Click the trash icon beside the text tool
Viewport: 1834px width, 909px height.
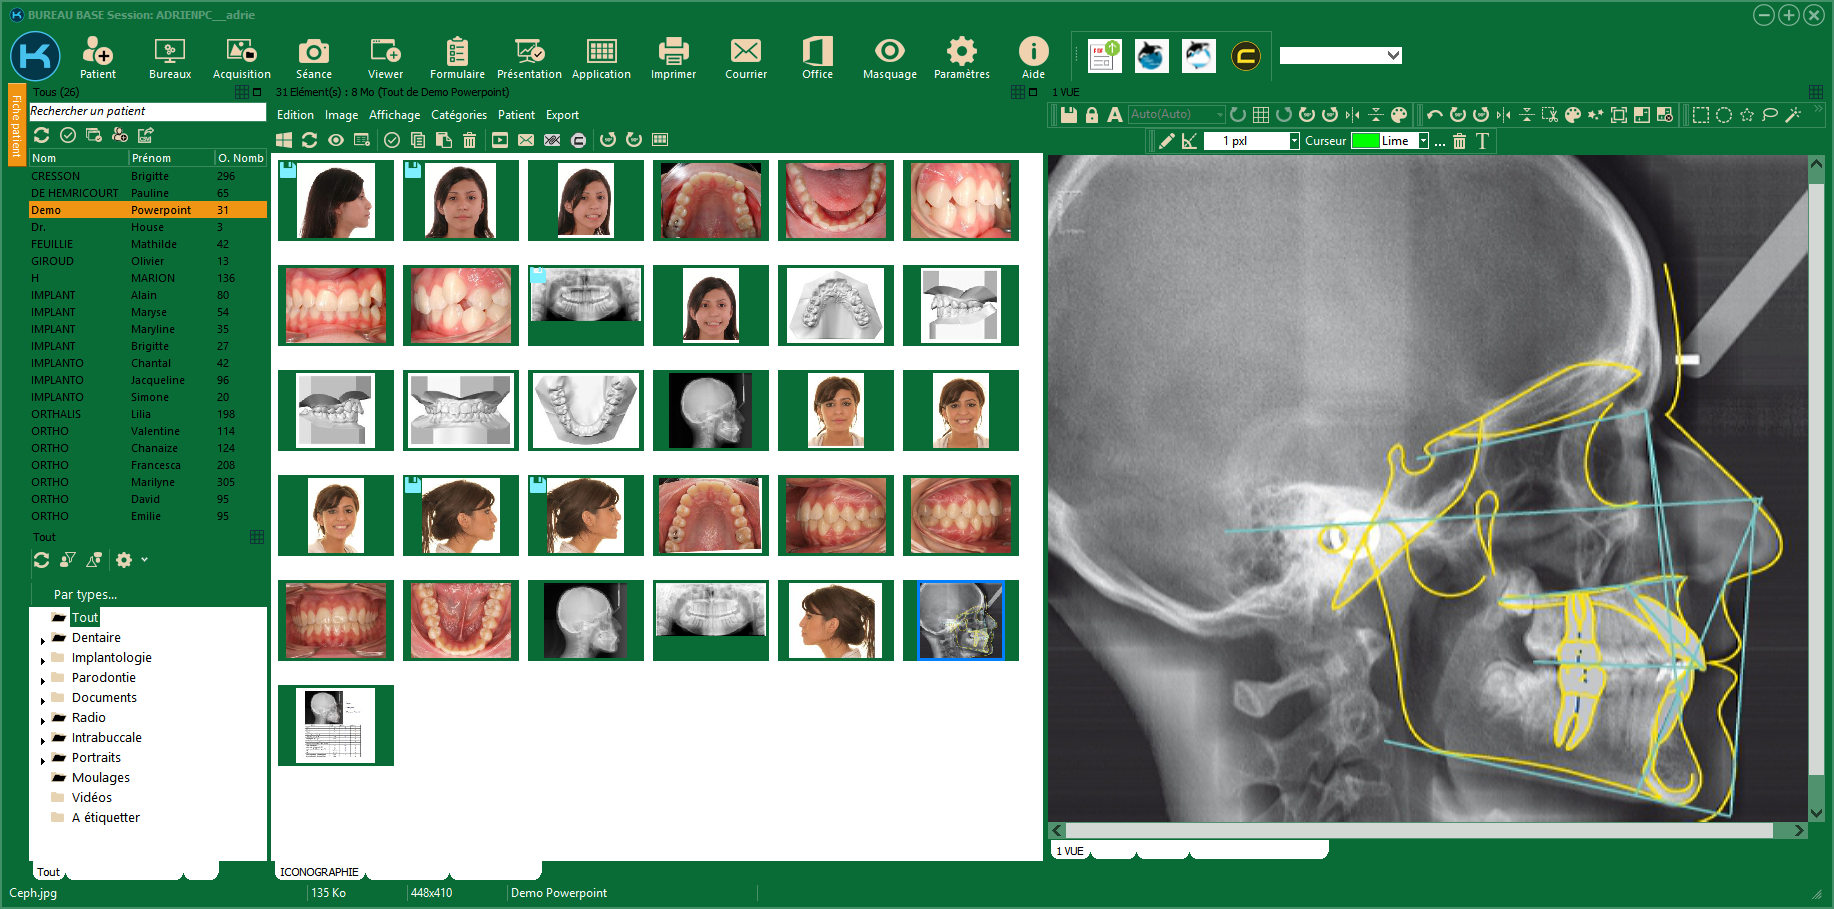click(x=1459, y=141)
